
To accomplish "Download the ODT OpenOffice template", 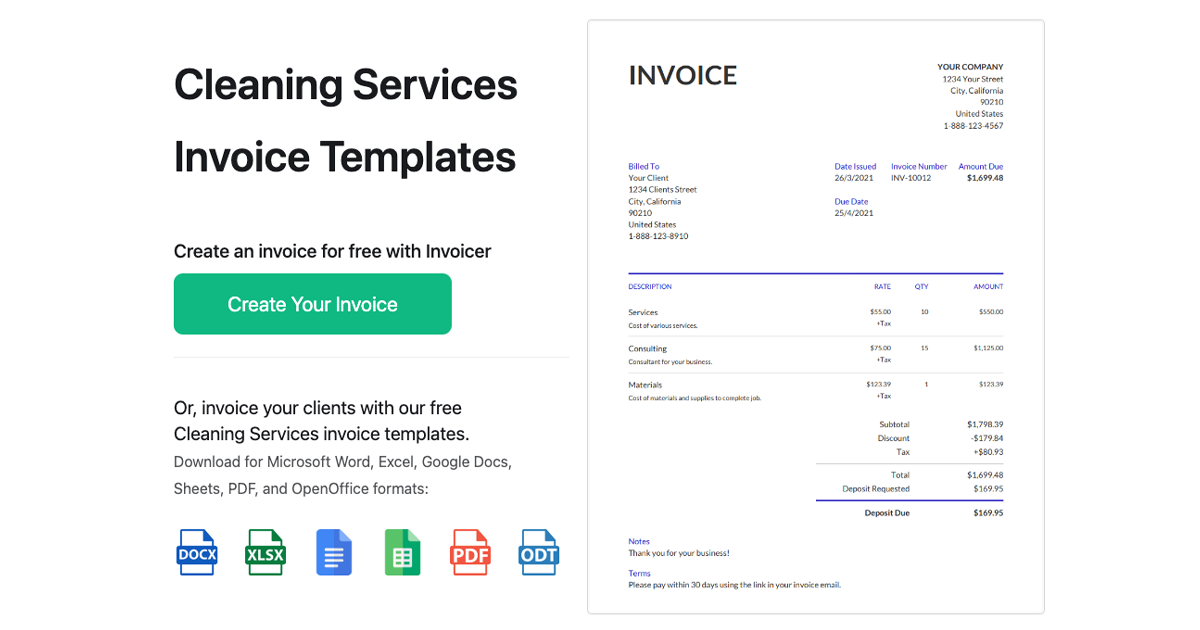I will point(538,552).
